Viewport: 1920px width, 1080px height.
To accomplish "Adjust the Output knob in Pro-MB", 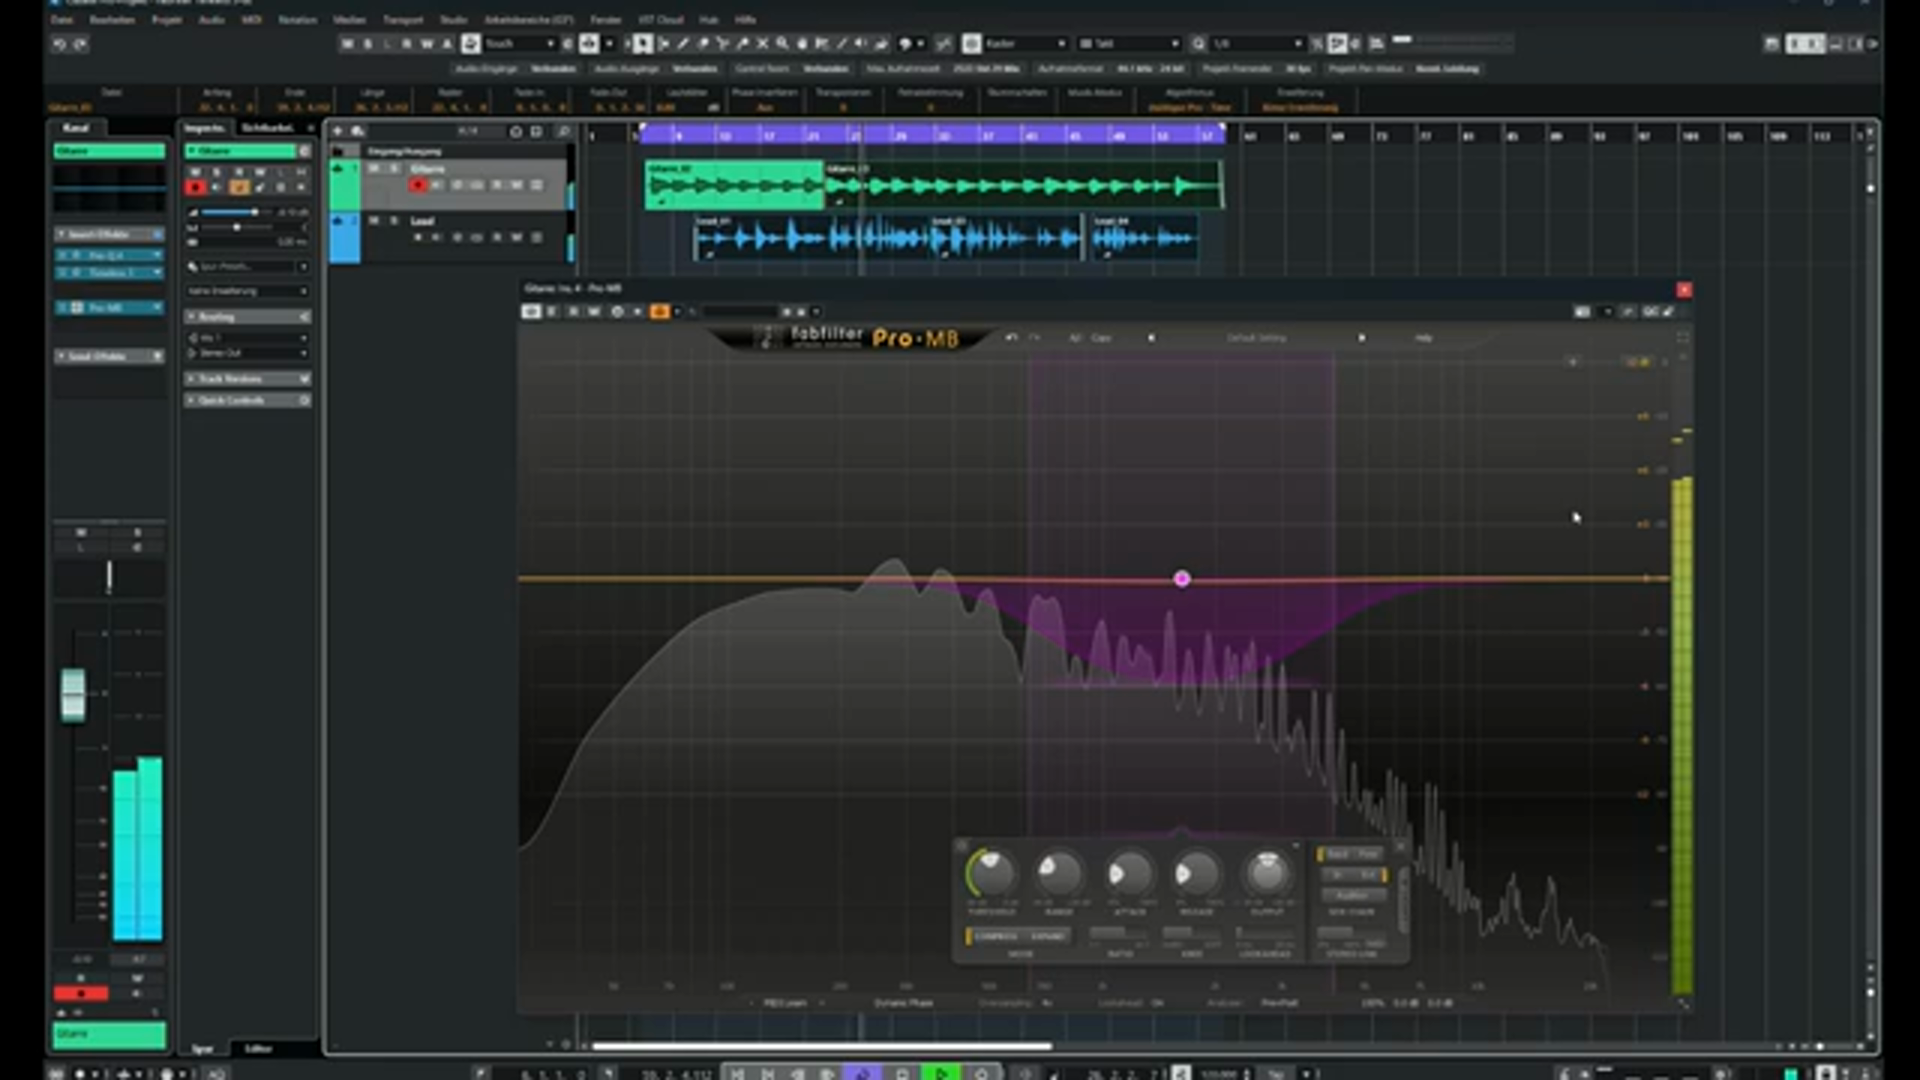I will click(1267, 873).
